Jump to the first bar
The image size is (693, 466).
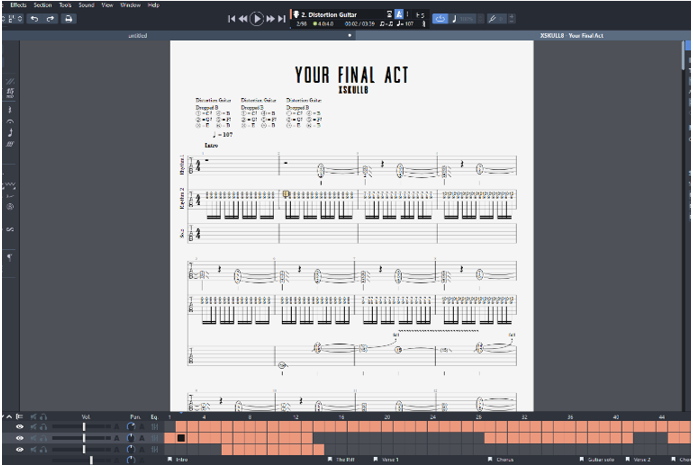coord(231,19)
